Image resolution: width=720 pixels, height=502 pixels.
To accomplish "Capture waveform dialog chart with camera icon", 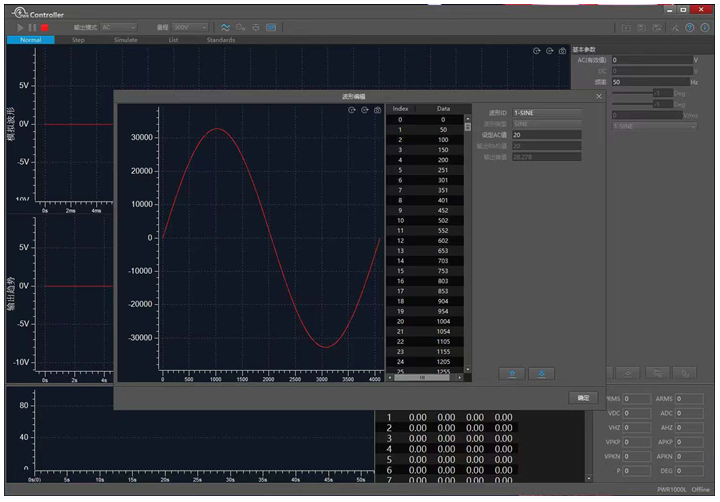I will [x=377, y=110].
